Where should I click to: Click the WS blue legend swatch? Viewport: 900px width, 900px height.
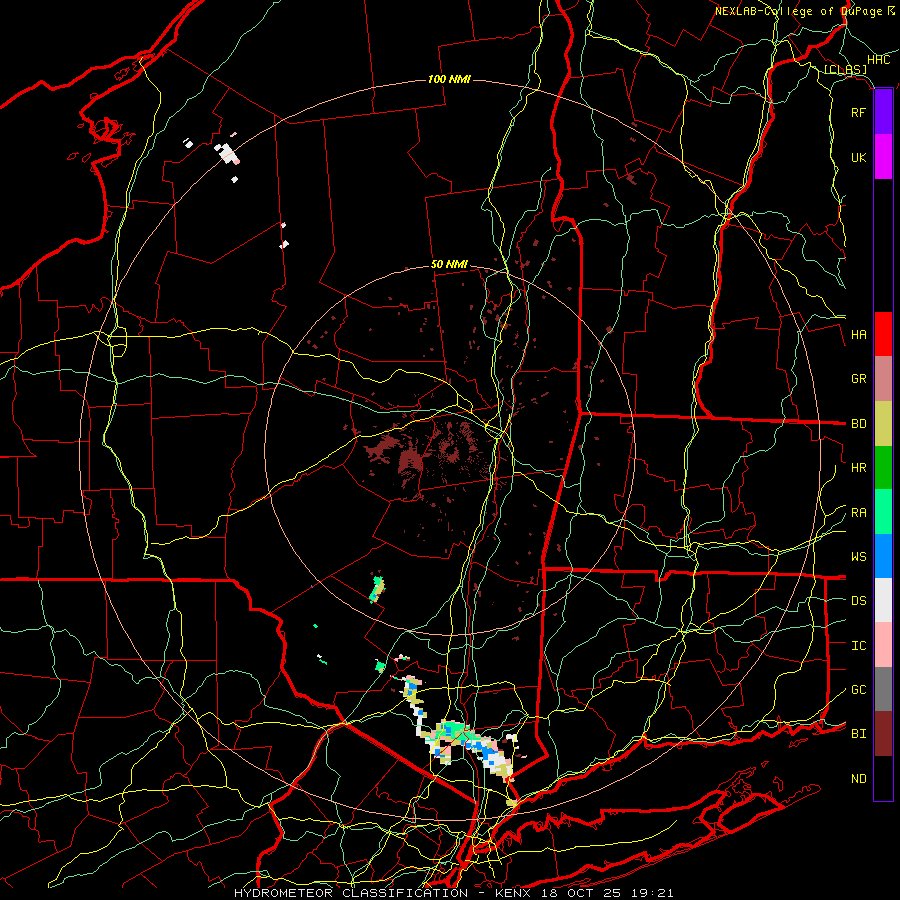(883, 556)
